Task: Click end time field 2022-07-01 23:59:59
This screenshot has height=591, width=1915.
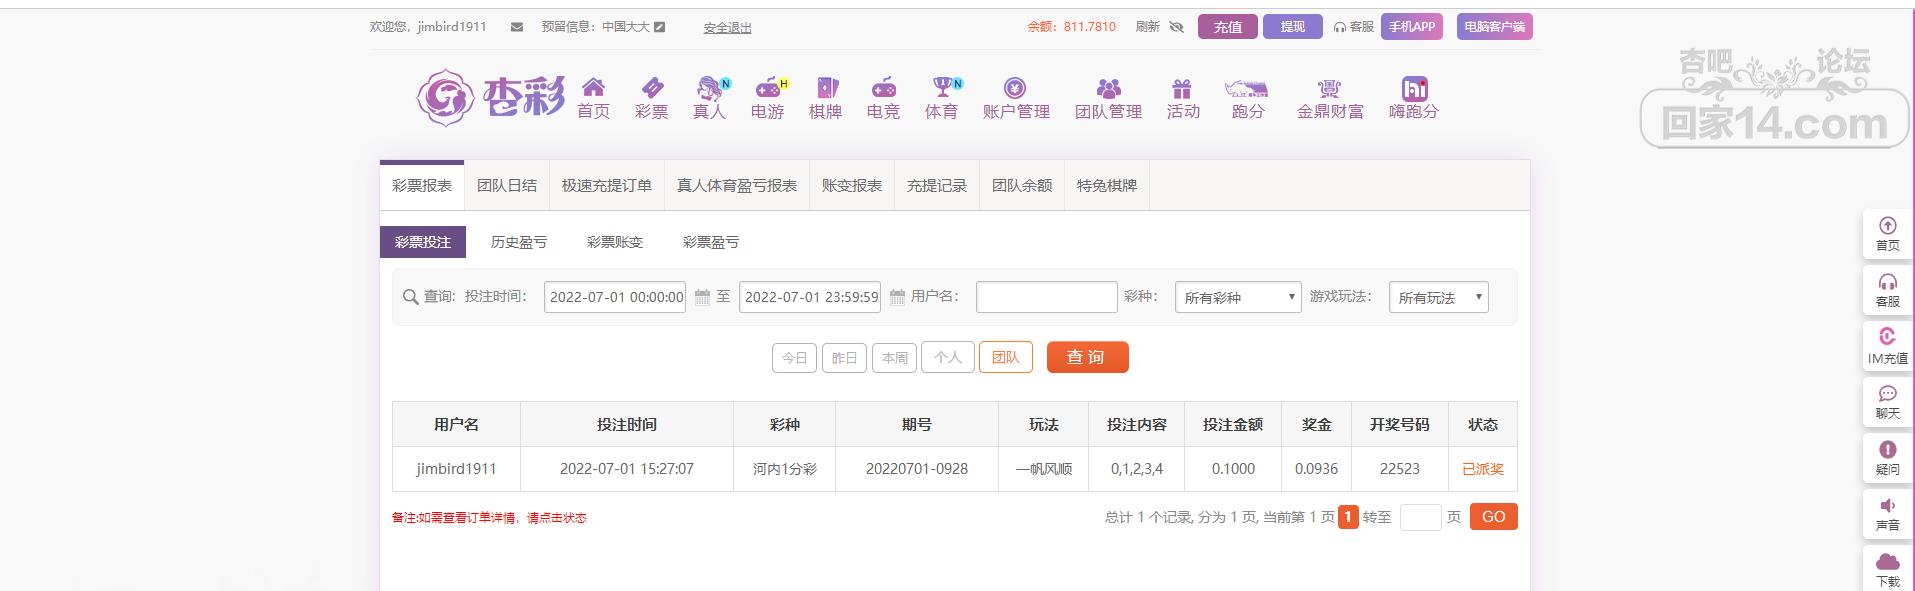Action: coord(810,297)
